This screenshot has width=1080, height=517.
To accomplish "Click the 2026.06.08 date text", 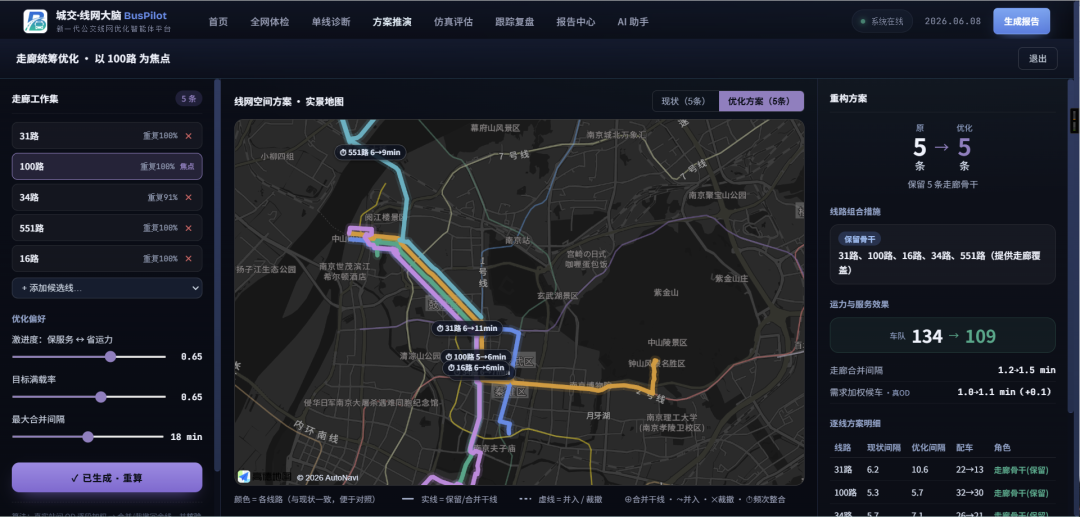I will click(953, 21).
